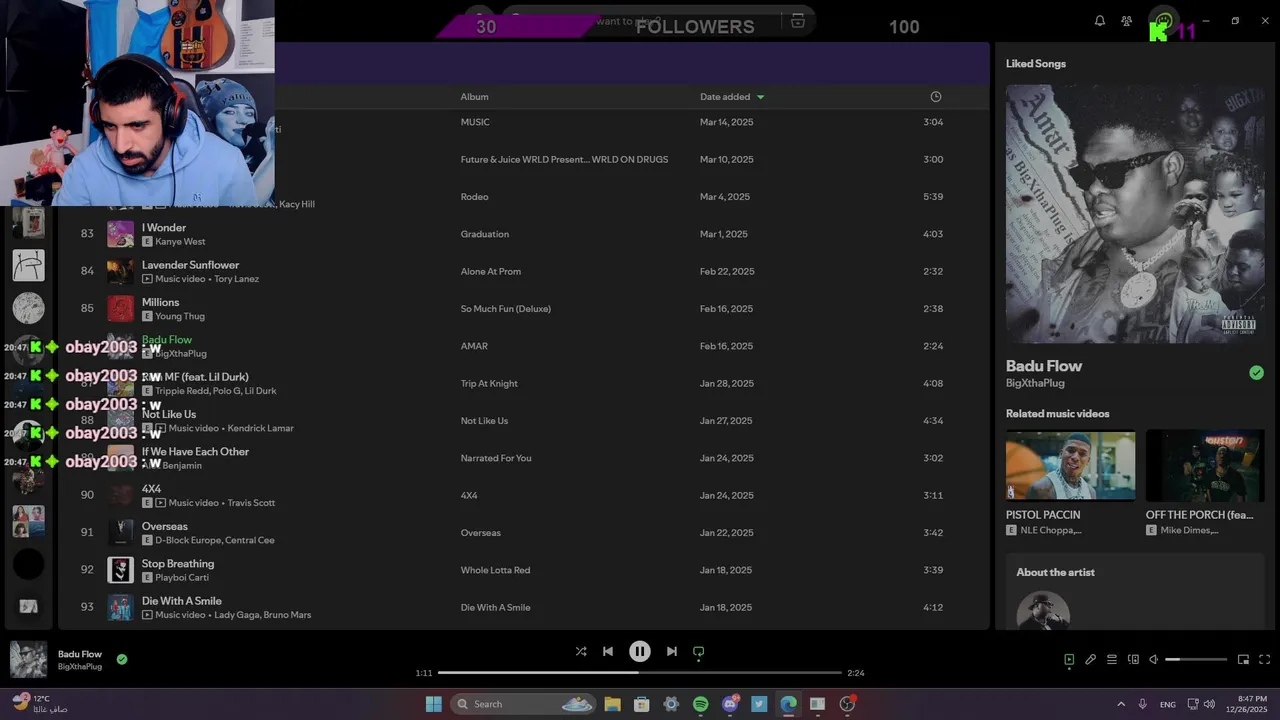The image size is (1280, 720).
Task: Play Die With A Smile
Action: 182,601
